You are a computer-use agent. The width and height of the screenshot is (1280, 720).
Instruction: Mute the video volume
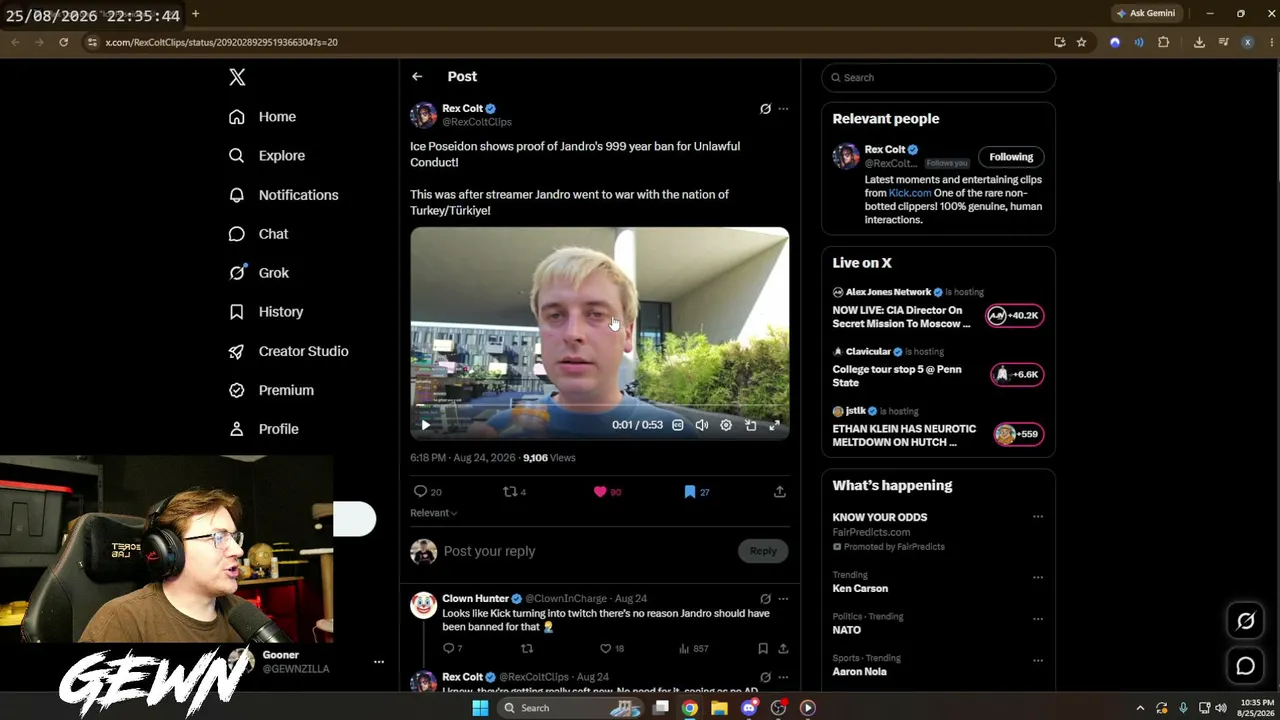tap(702, 425)
